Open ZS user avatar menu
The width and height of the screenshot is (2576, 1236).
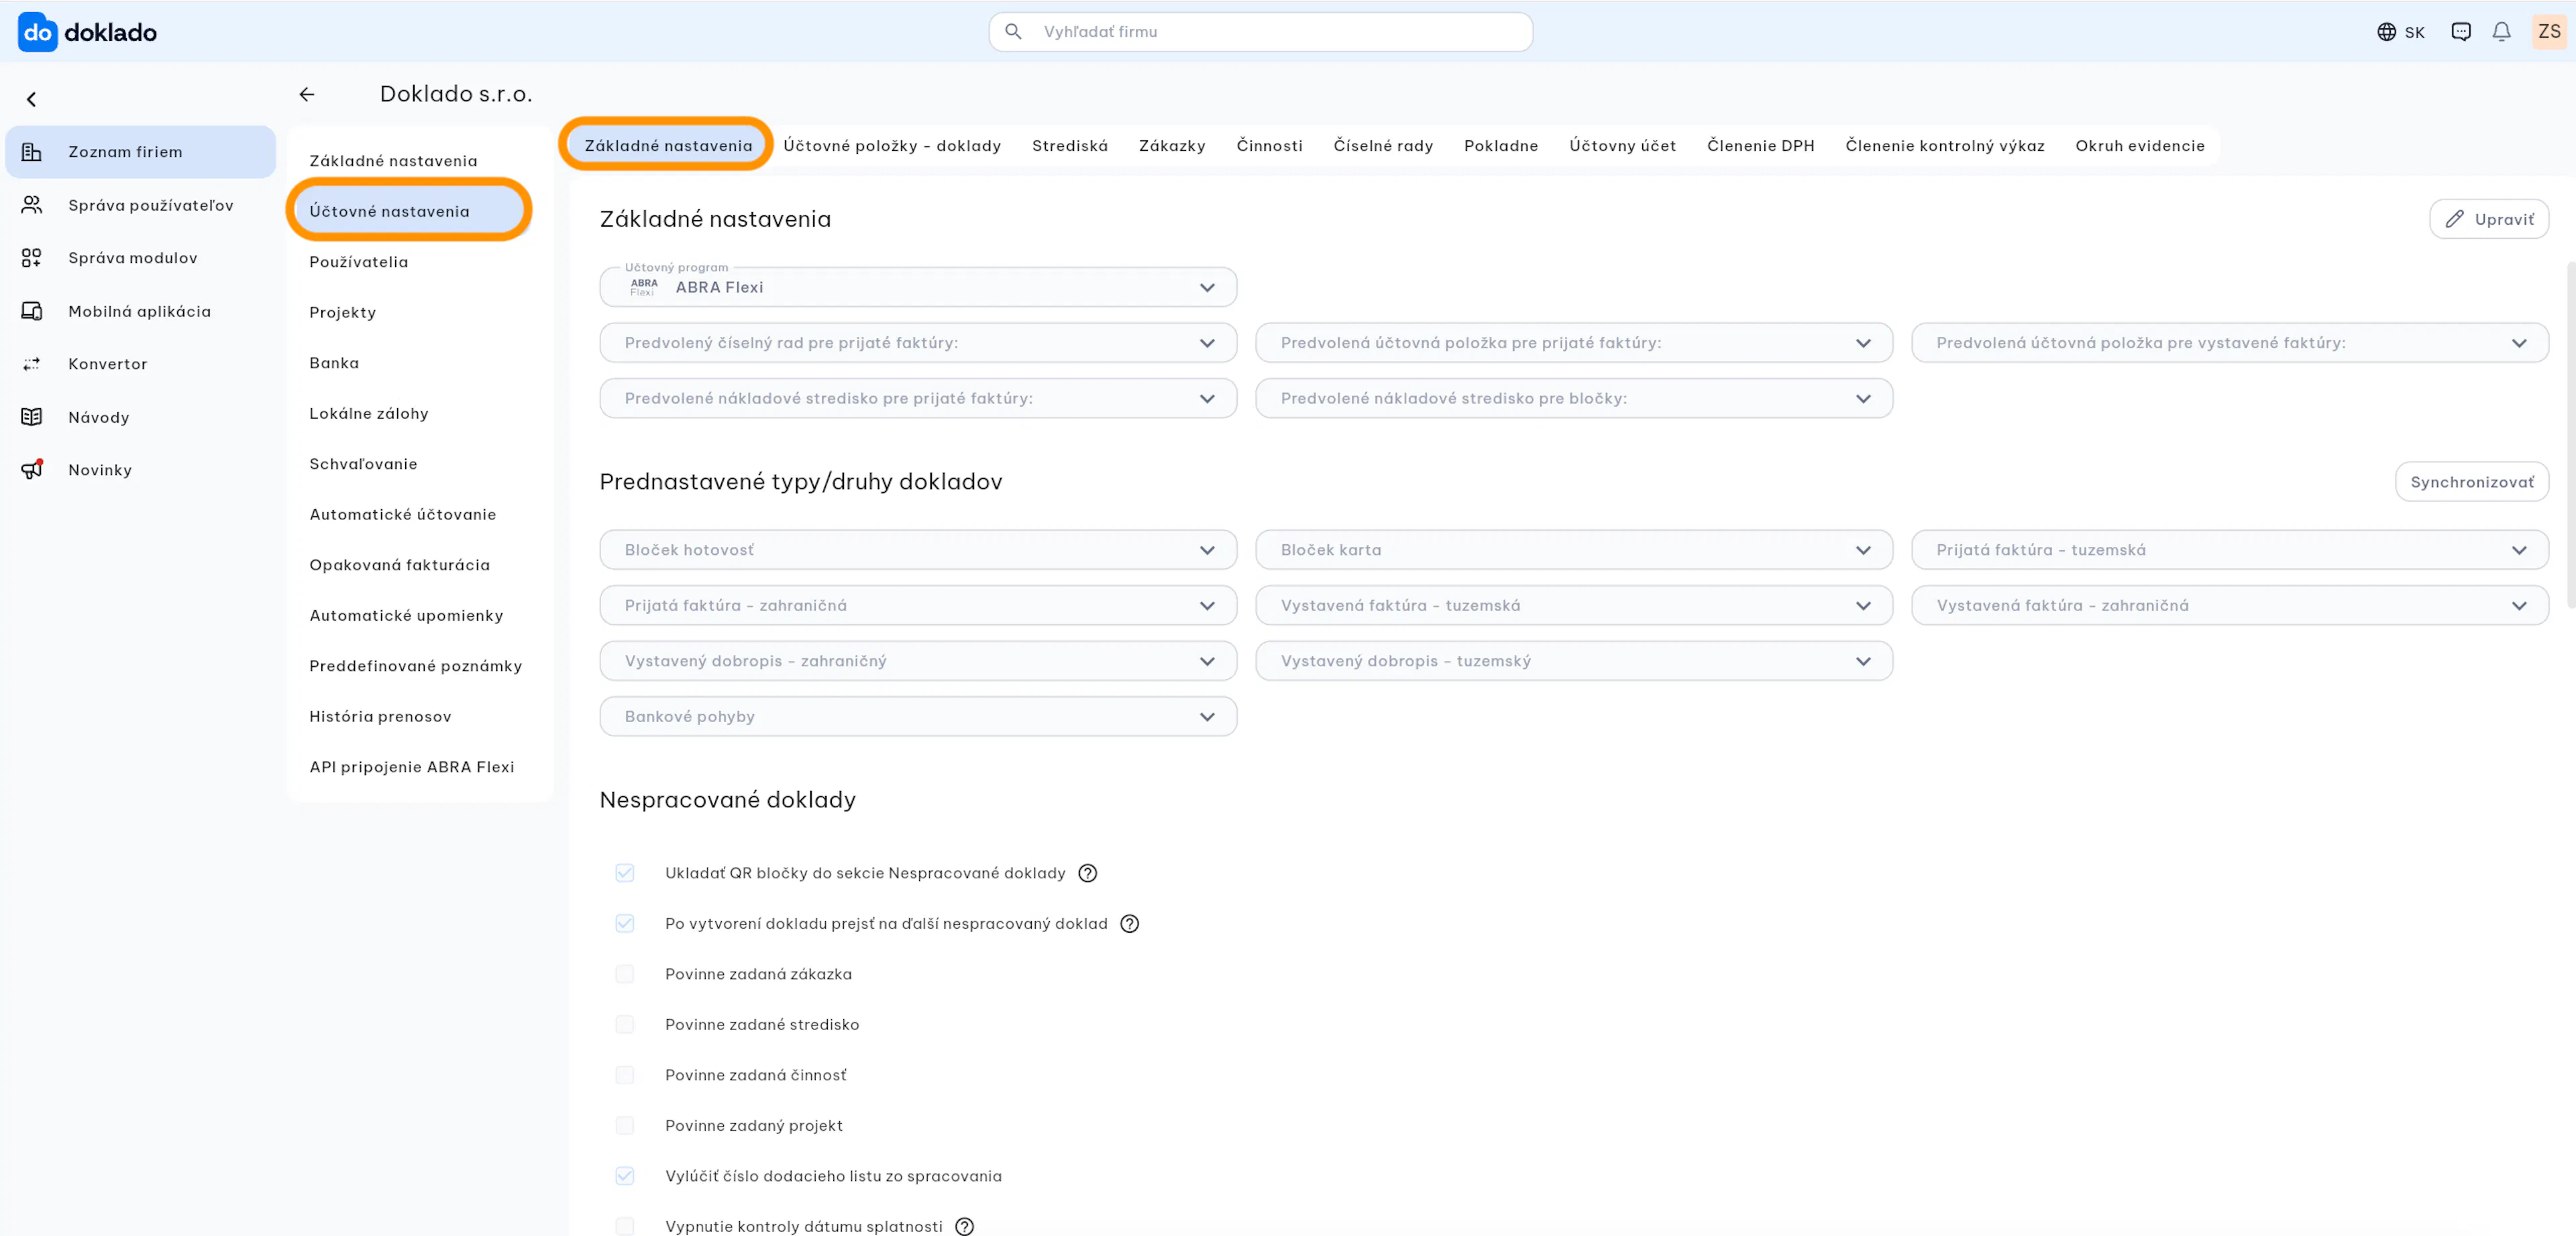click(x=2549, y=32)
